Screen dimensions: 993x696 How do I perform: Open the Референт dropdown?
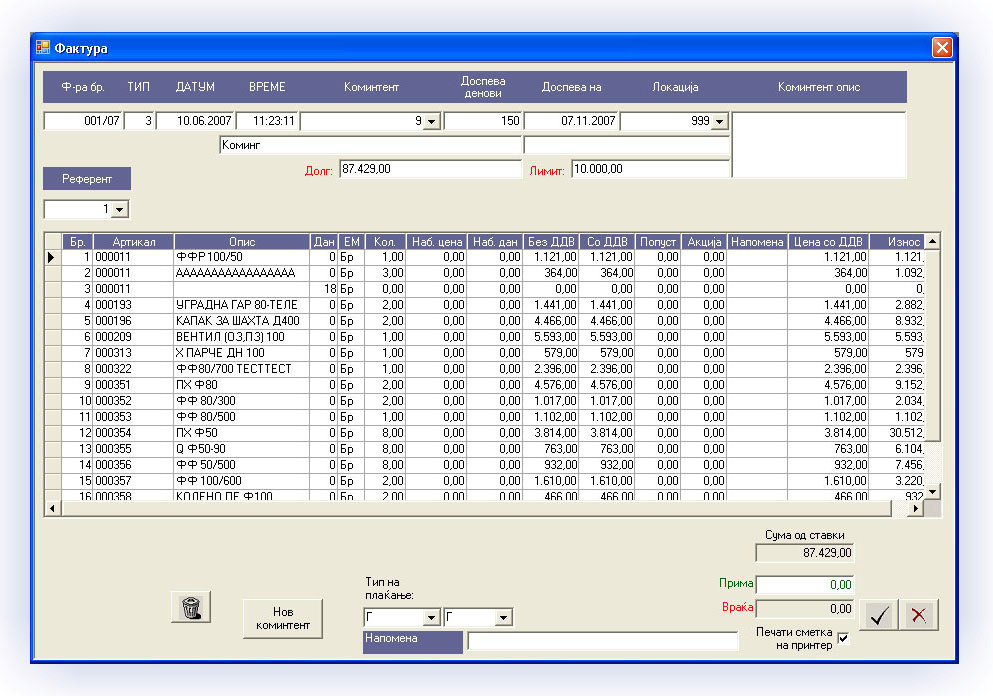[x=120, y=209]
